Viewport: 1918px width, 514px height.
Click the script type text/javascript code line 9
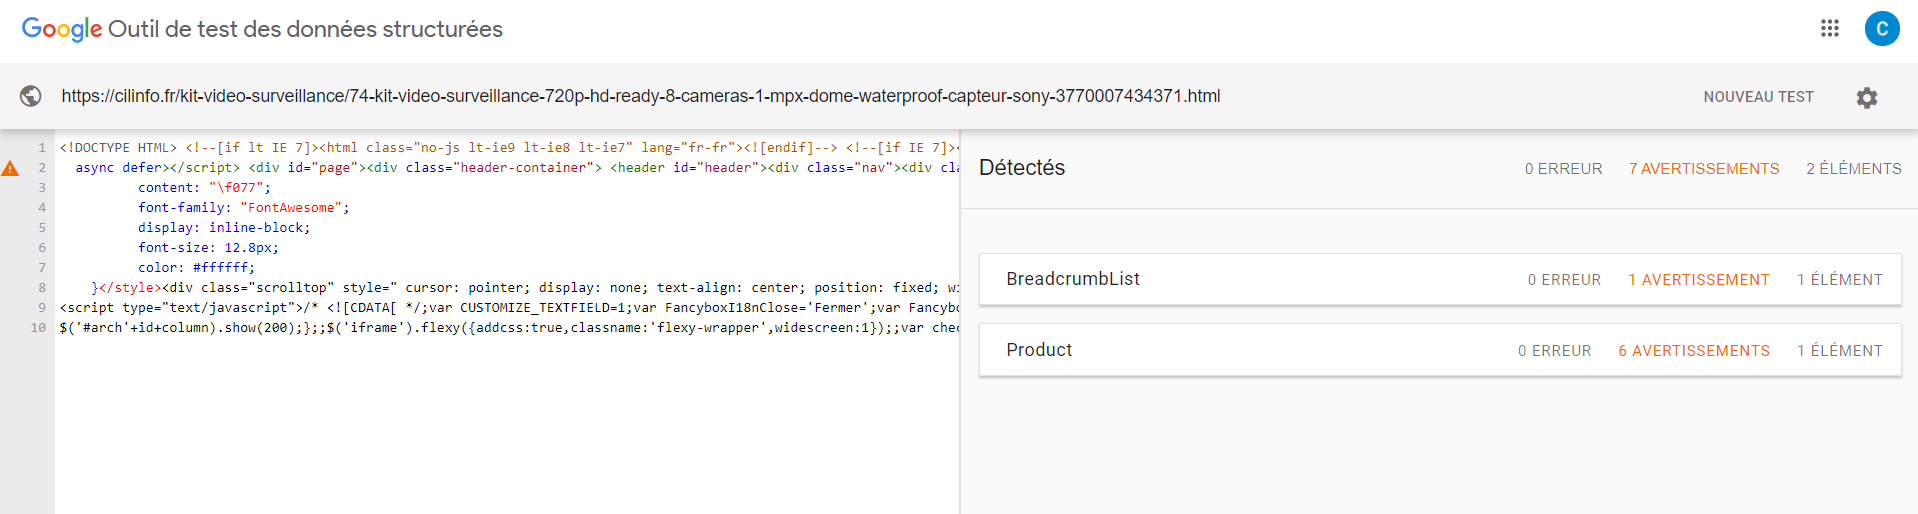click(x=507, y=308)
